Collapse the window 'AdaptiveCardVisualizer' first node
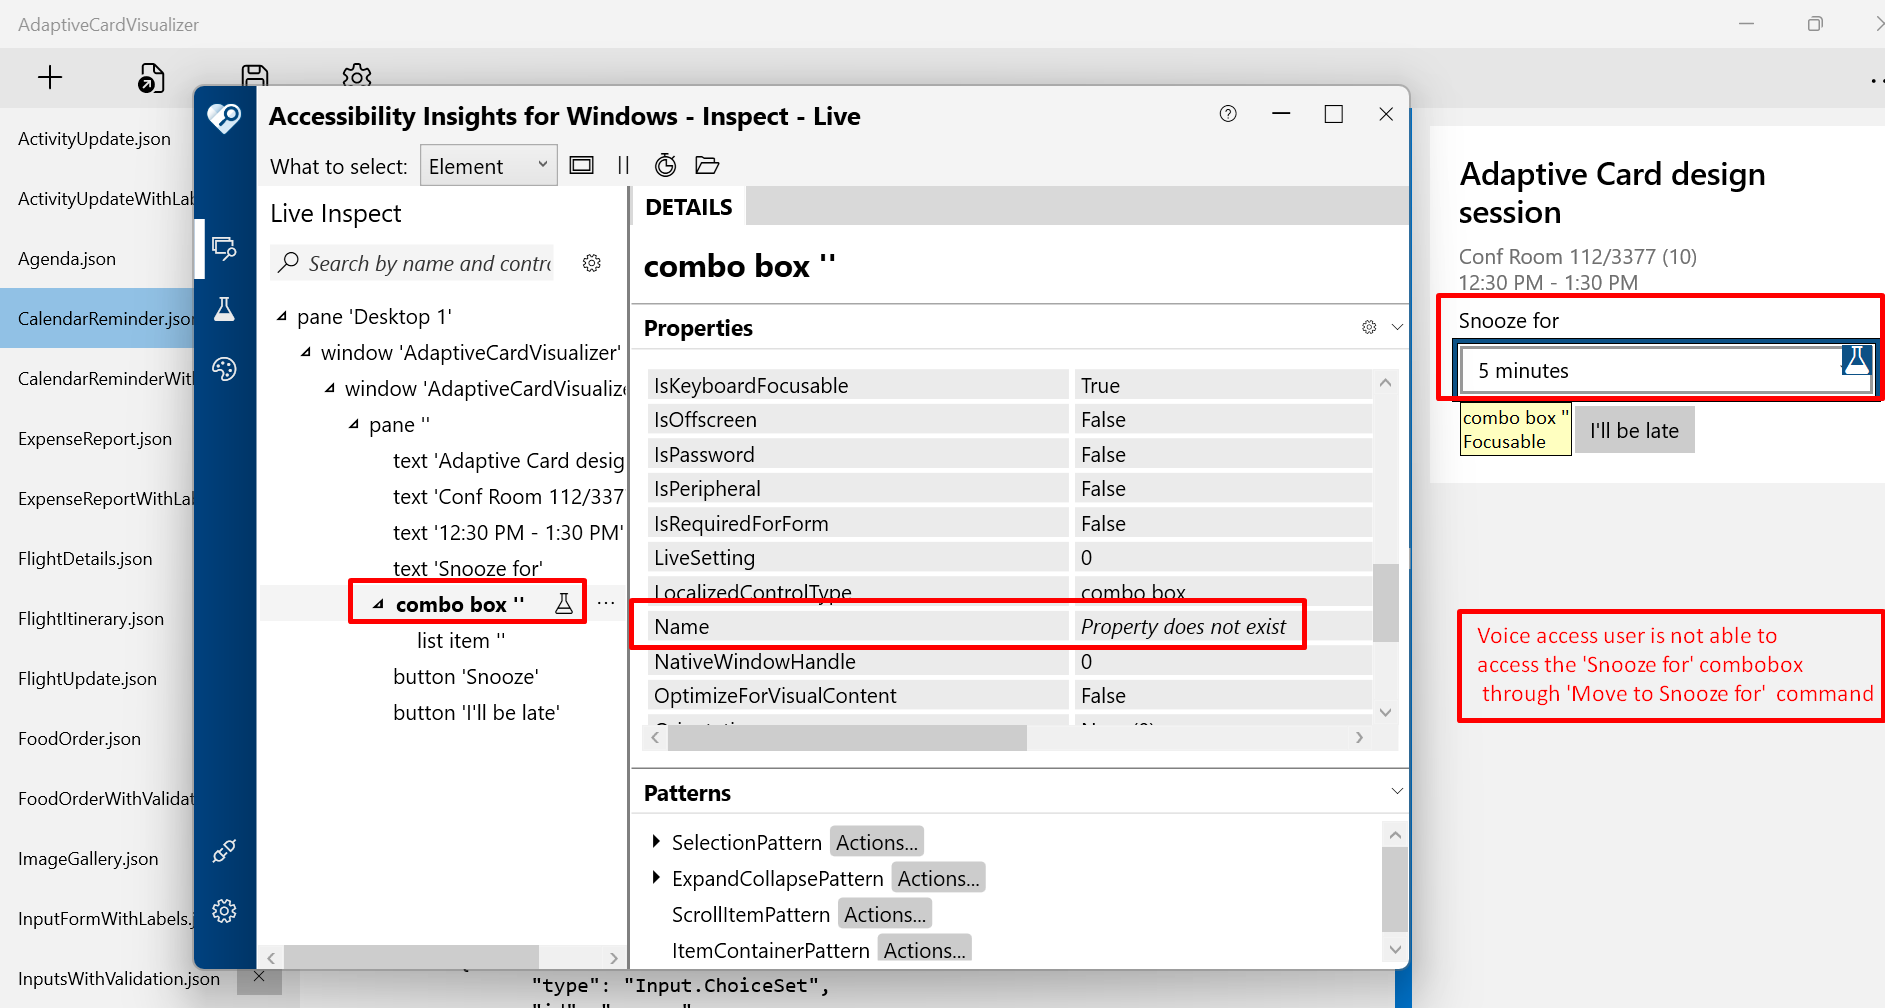The image size is (1885, 1008). click(306, 352)
